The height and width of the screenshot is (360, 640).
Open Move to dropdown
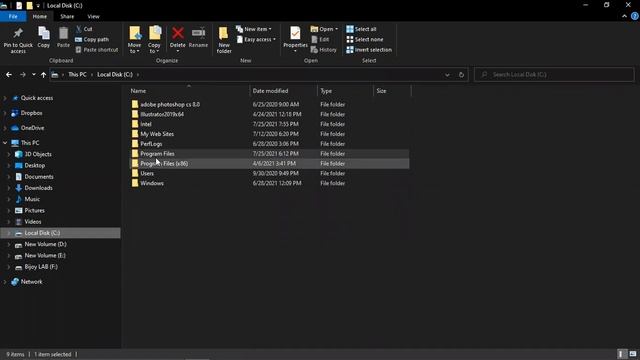pos(134,40)
